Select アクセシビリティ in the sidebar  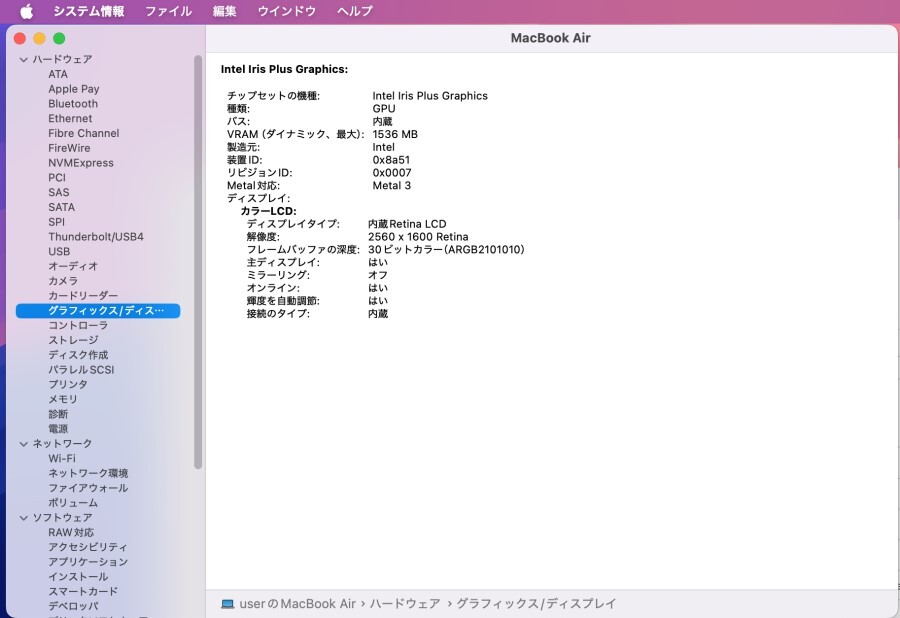[88, 547]
